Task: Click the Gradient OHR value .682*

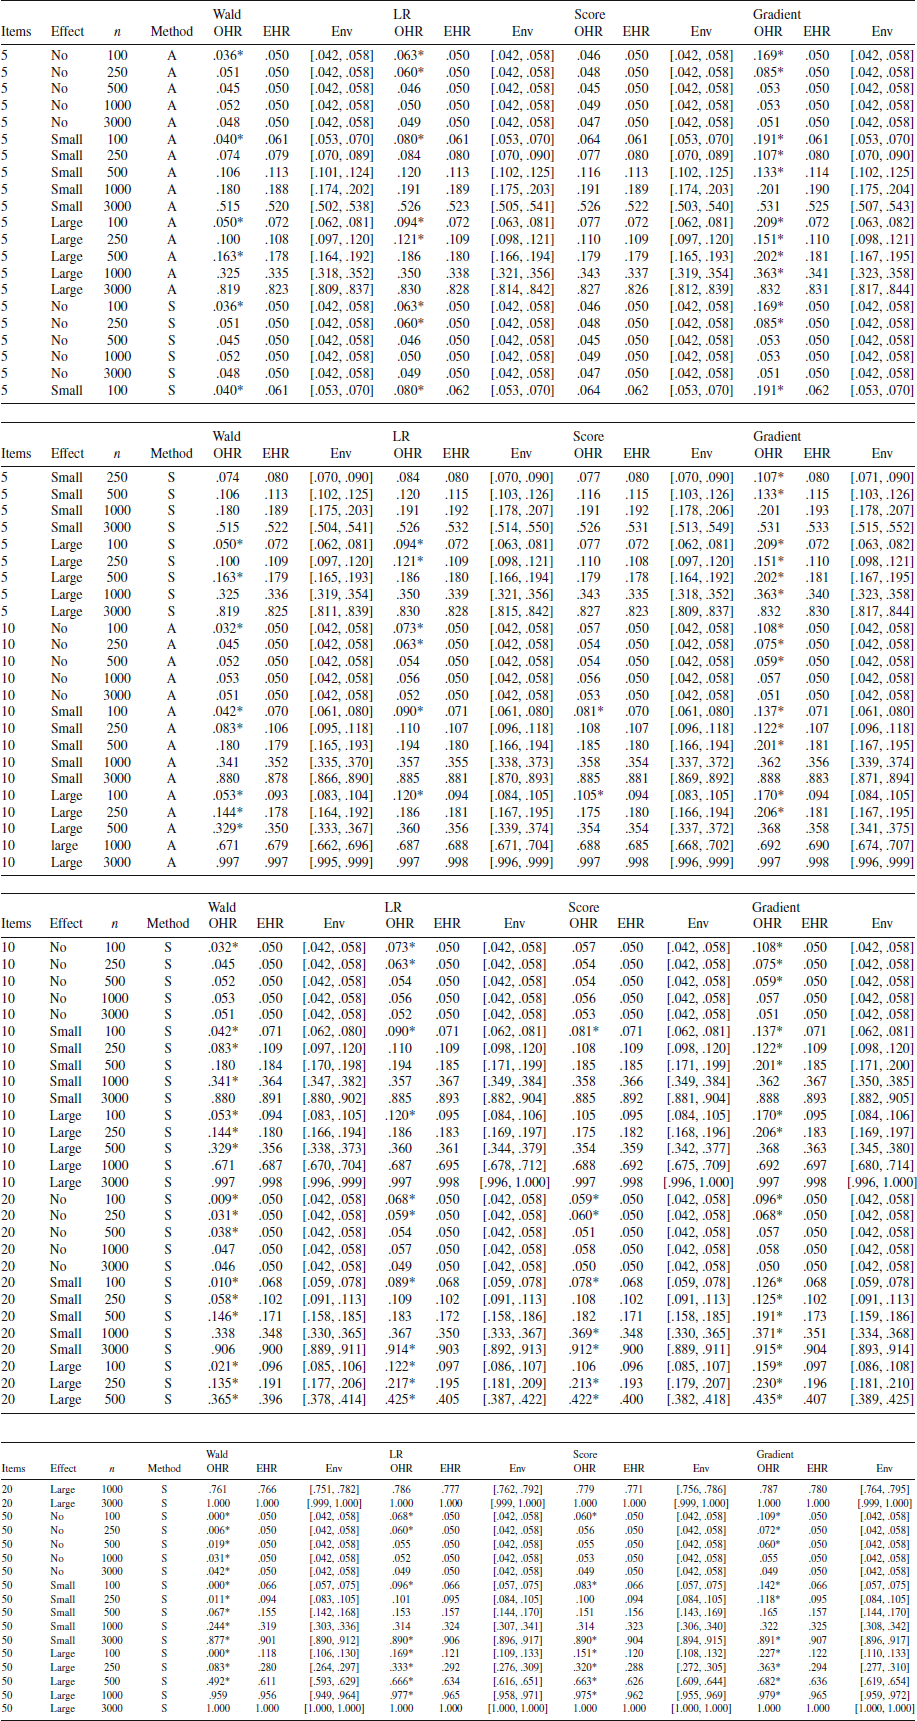Action: [769, 1681]
